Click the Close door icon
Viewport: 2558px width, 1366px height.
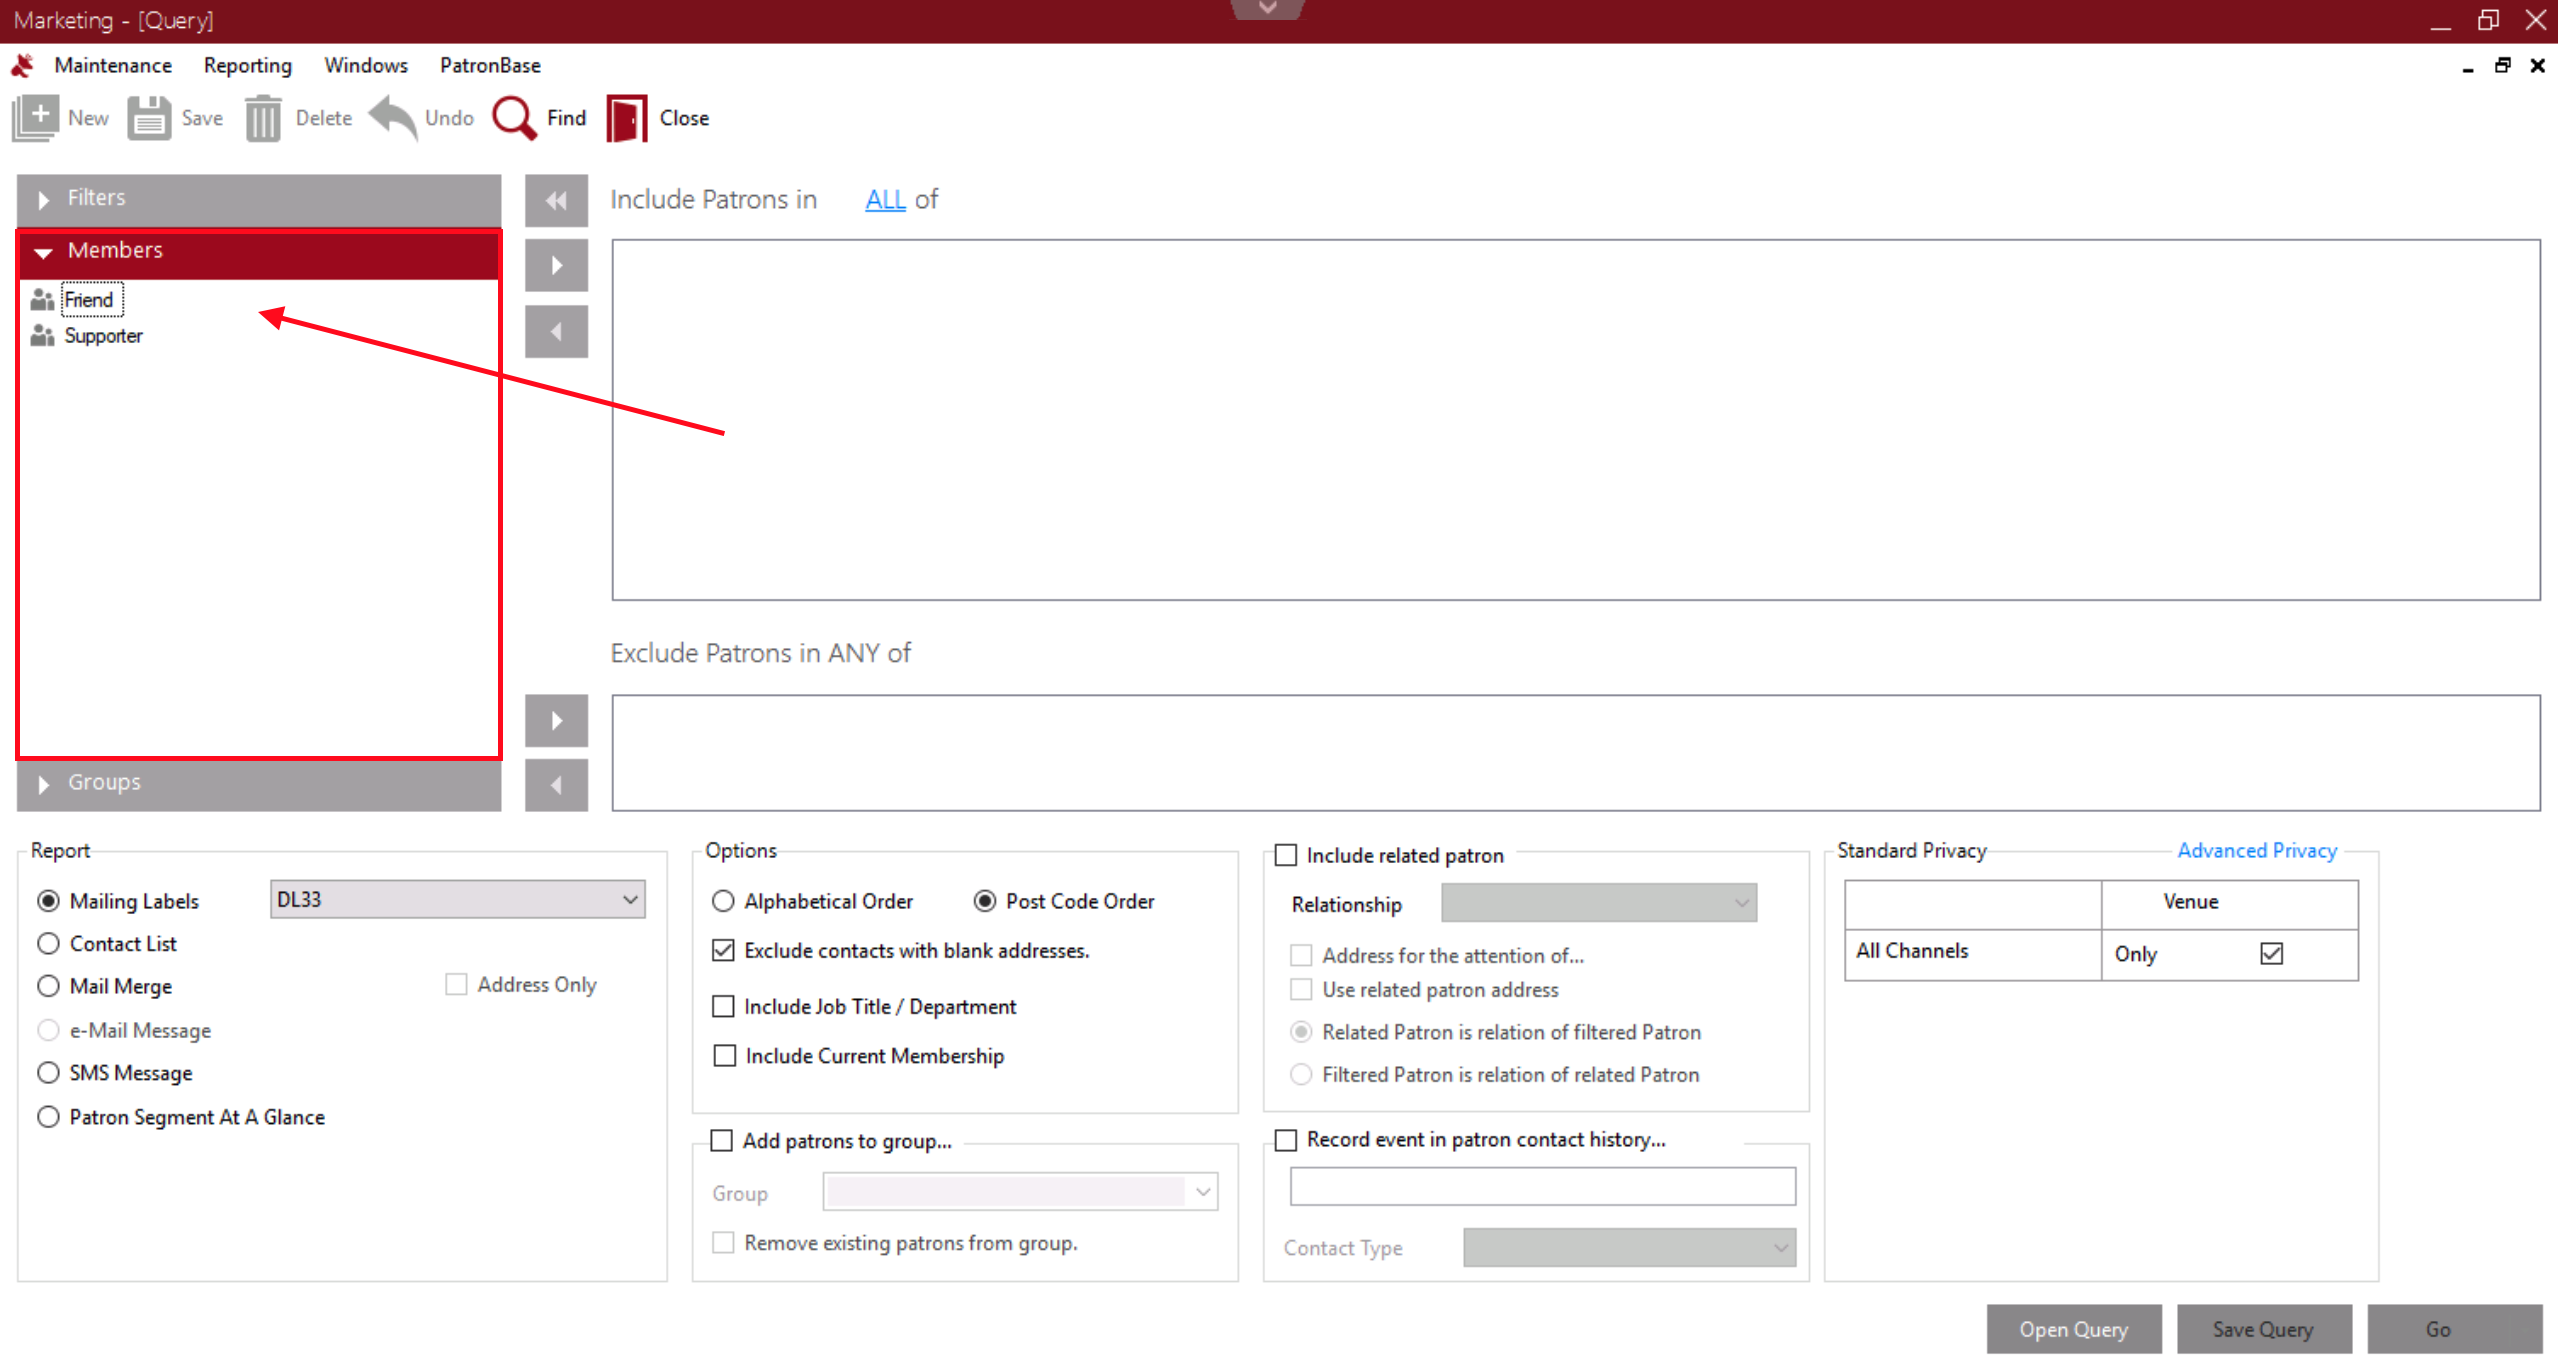627,118
